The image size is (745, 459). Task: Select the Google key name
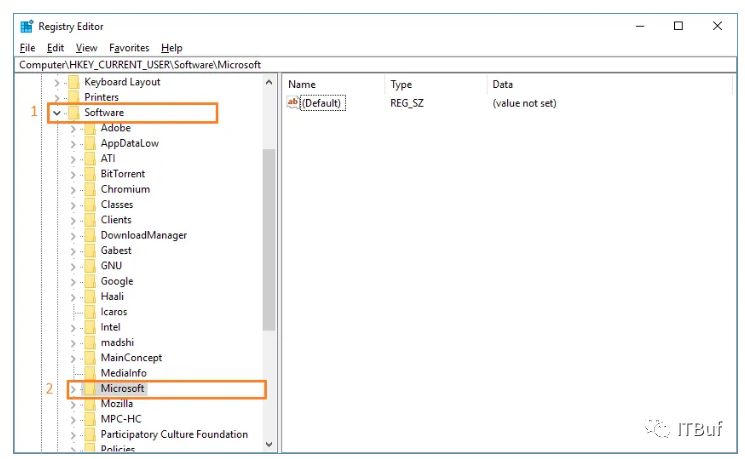click(117, 281)
